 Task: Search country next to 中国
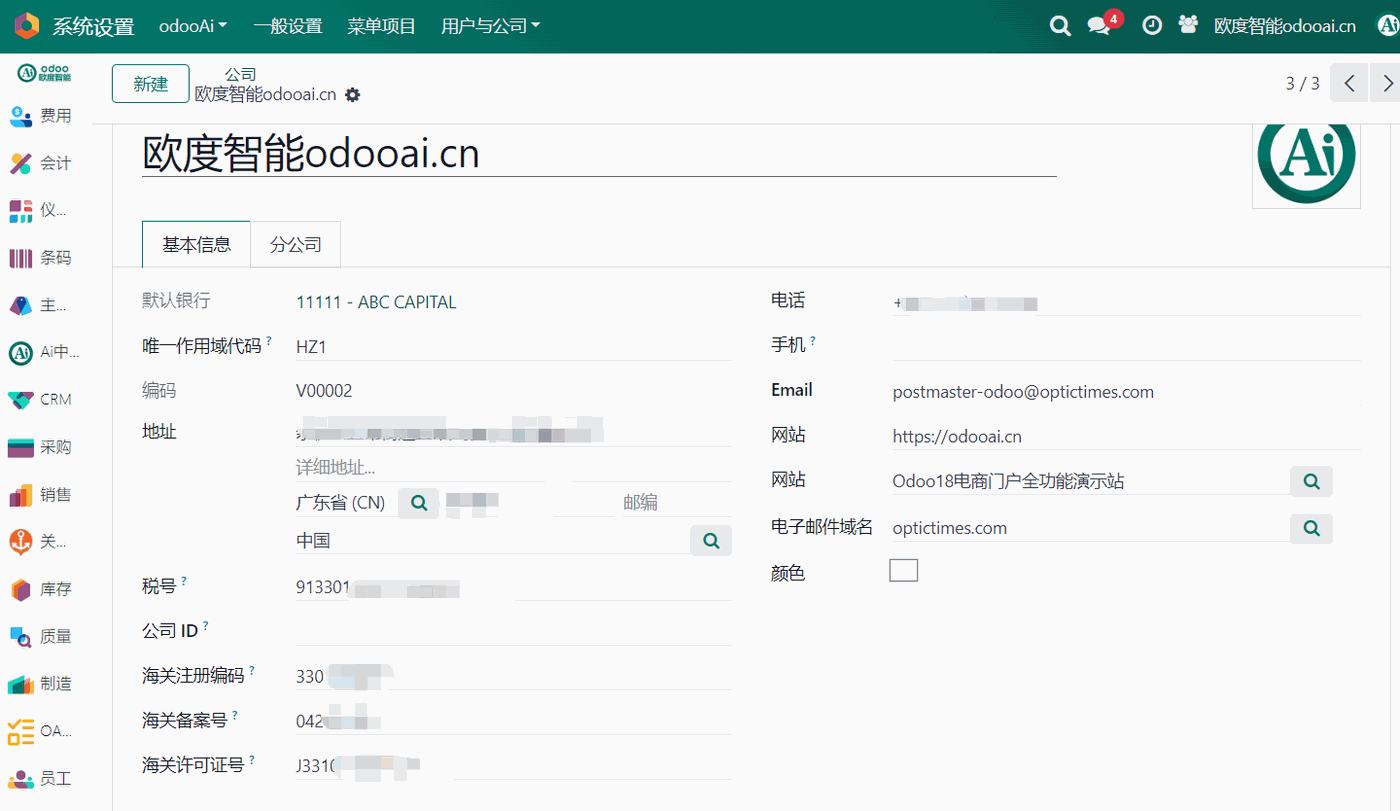[x=711, y=540]
